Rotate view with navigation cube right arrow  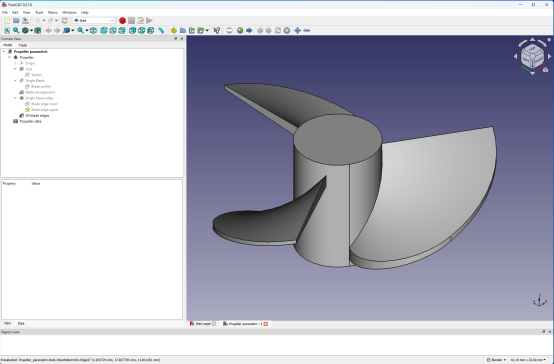click(549, 56)
